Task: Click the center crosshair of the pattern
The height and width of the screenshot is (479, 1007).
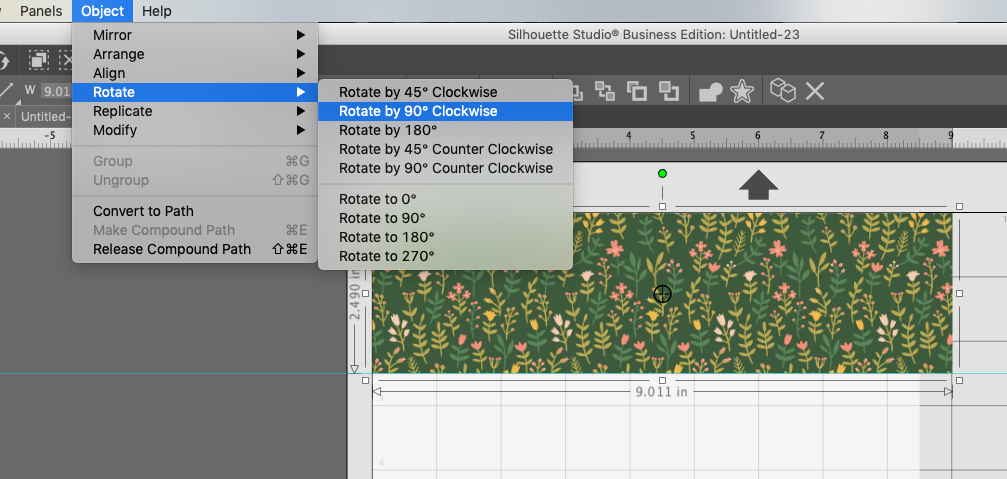Action: pos(662,294)
